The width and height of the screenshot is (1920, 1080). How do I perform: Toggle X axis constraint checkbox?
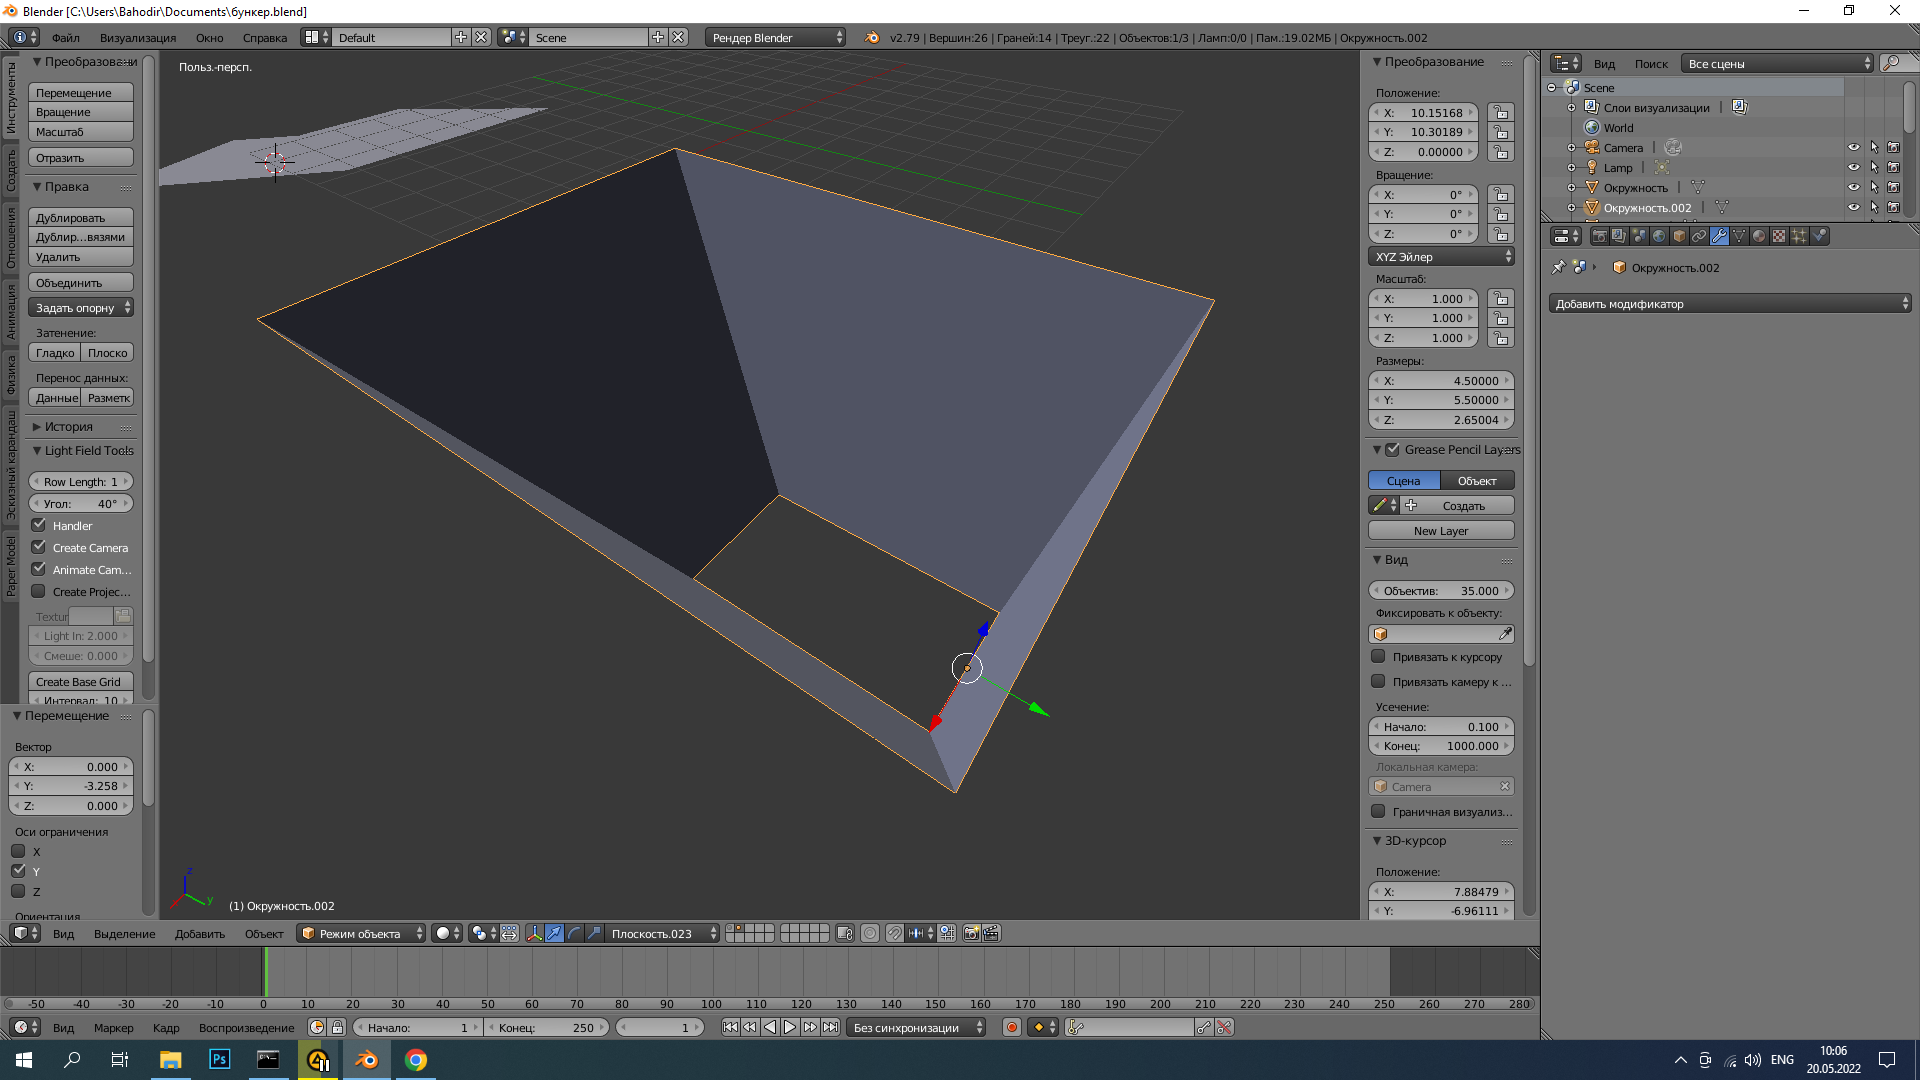pos(20,851)
